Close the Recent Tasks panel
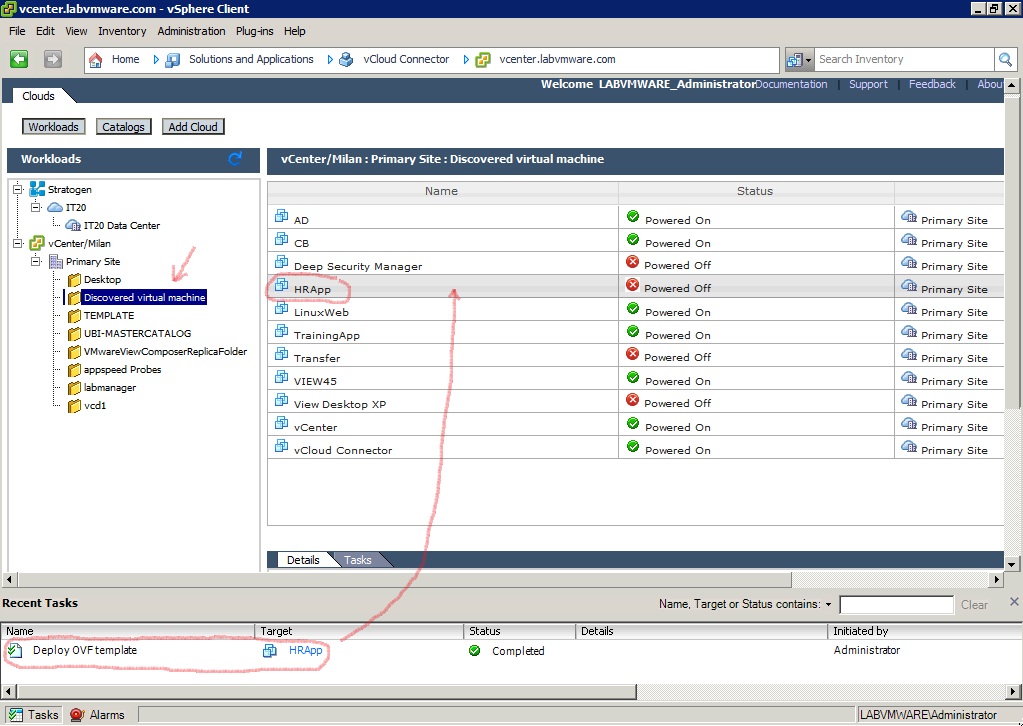This screenshot has width=1023, height=726. click(1014, 601)
